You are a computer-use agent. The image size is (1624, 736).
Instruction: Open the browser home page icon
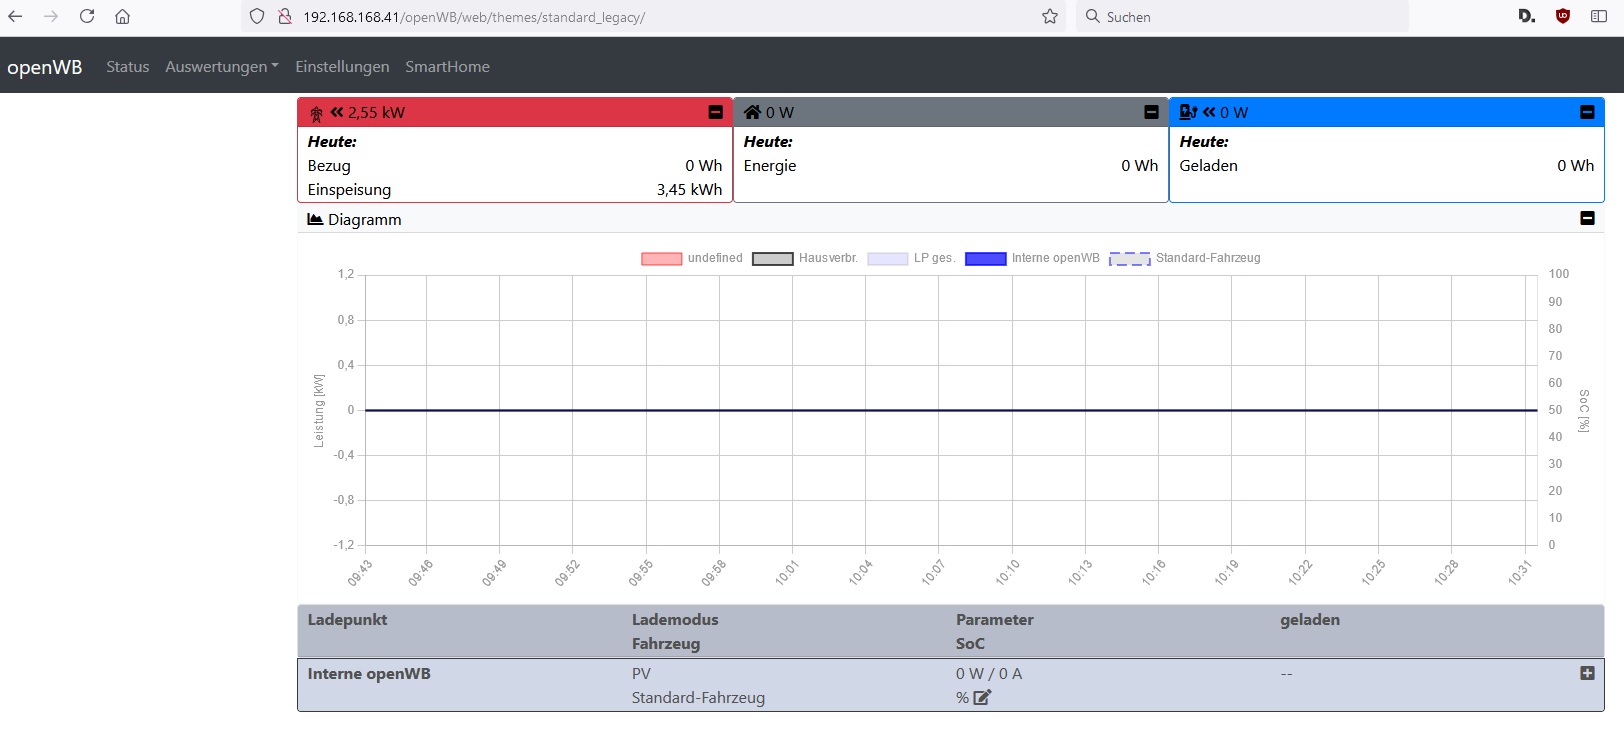[x=122, y=16]
